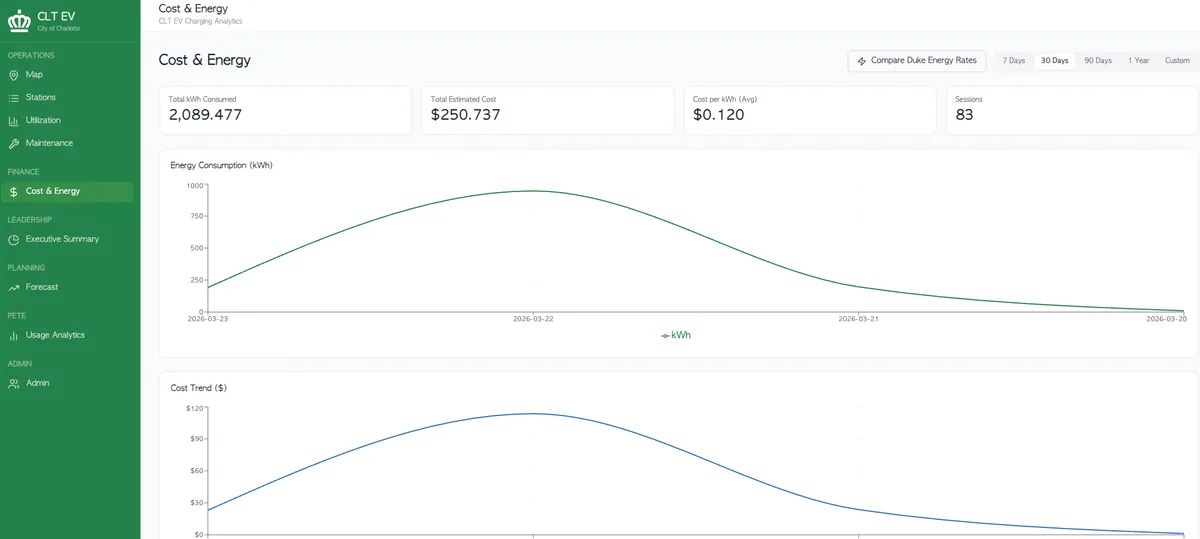
Task: Click the Sessions card showing 83
Action: 1072,110
